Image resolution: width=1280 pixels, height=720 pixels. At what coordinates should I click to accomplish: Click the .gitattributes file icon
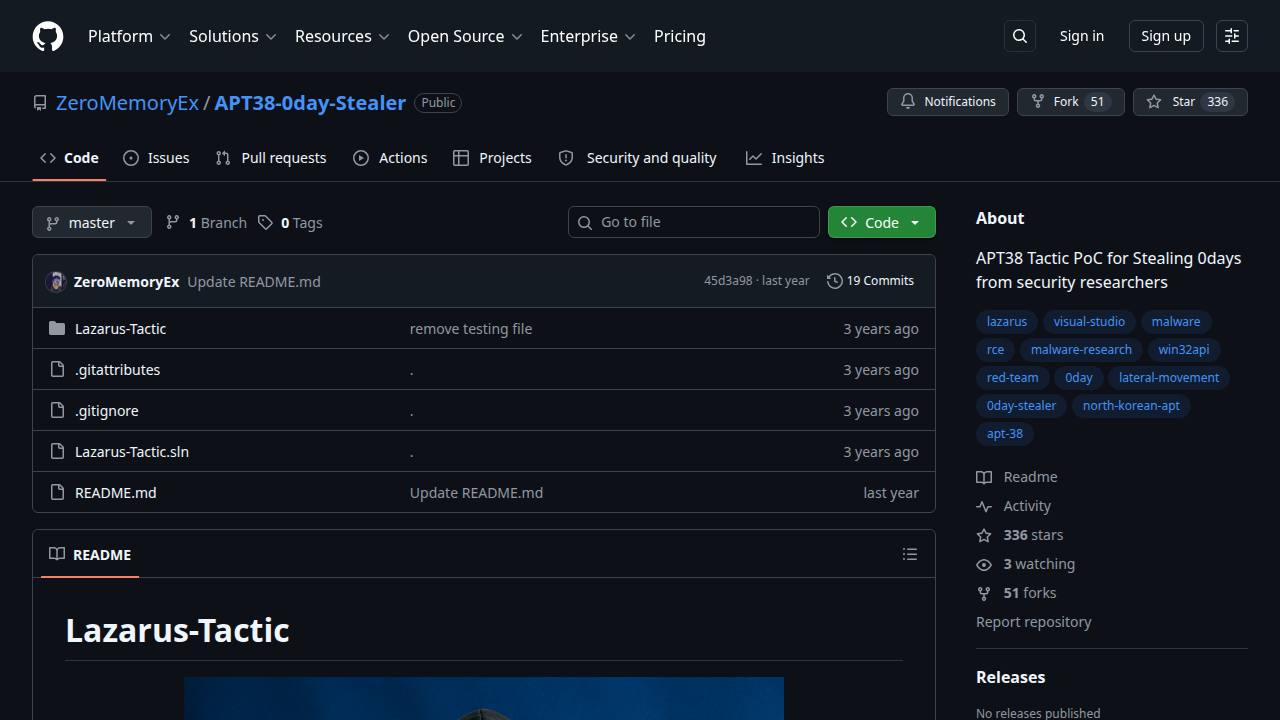coord(57,370)
